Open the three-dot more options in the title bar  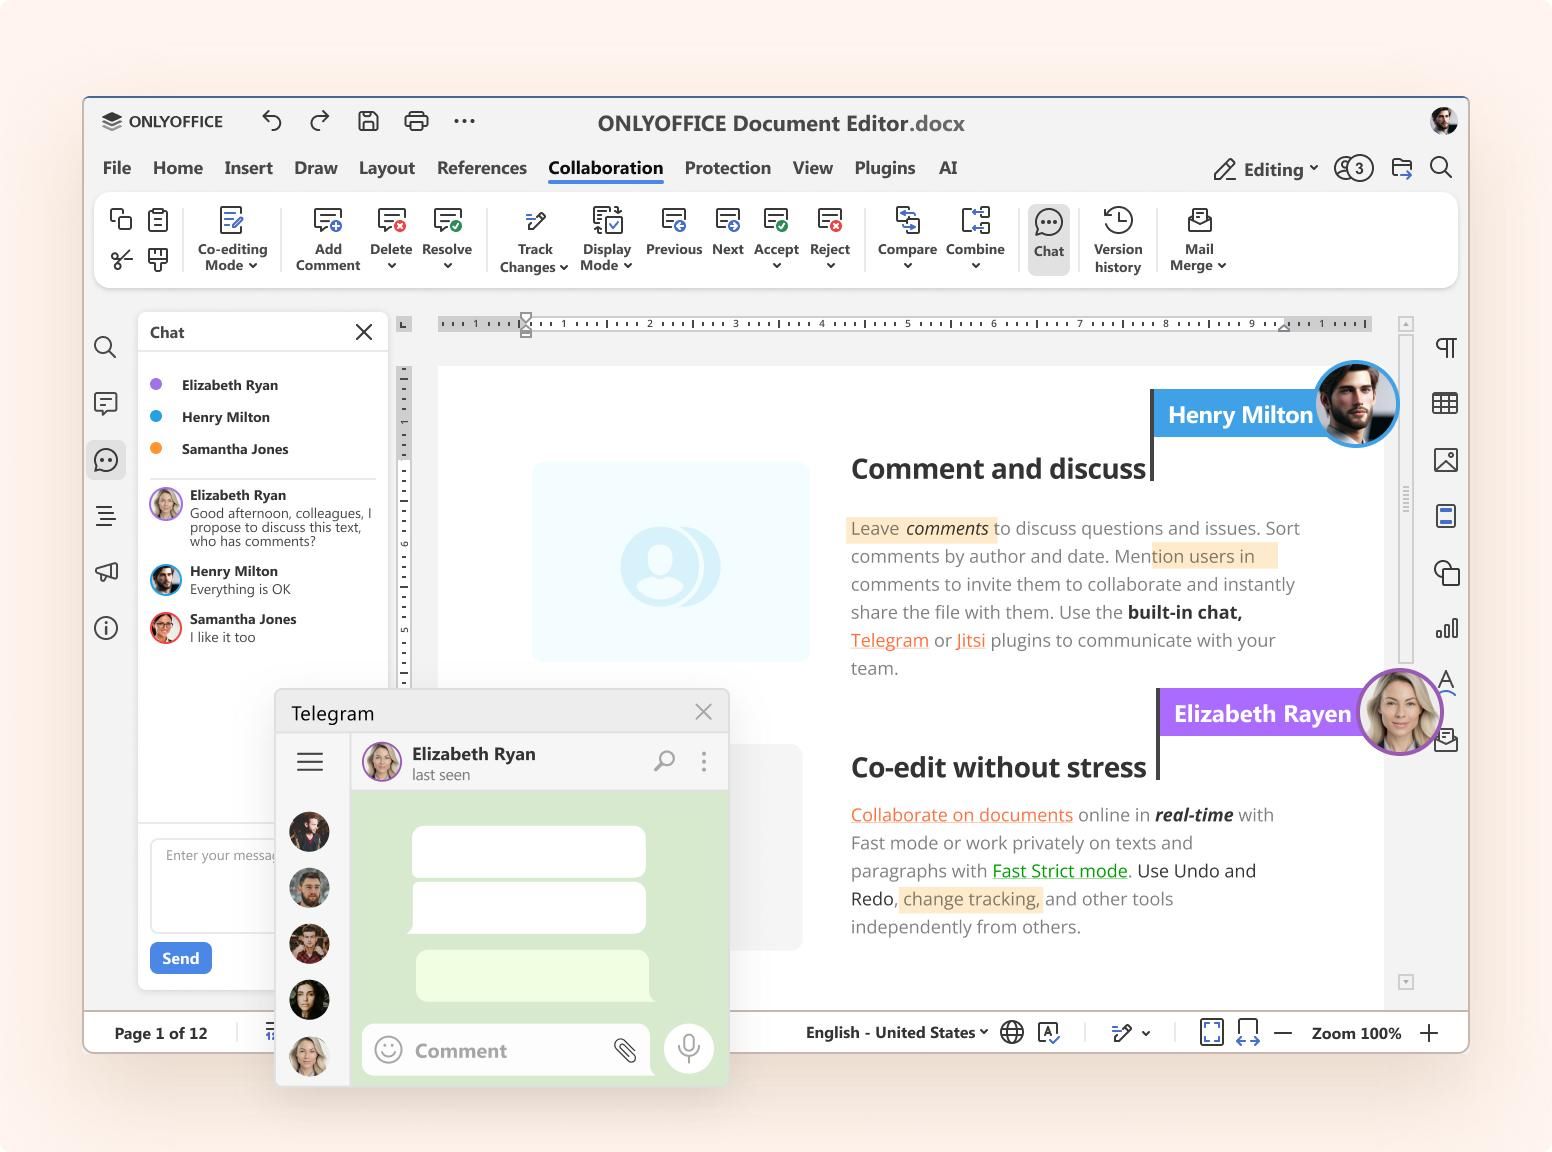(464, 121)
